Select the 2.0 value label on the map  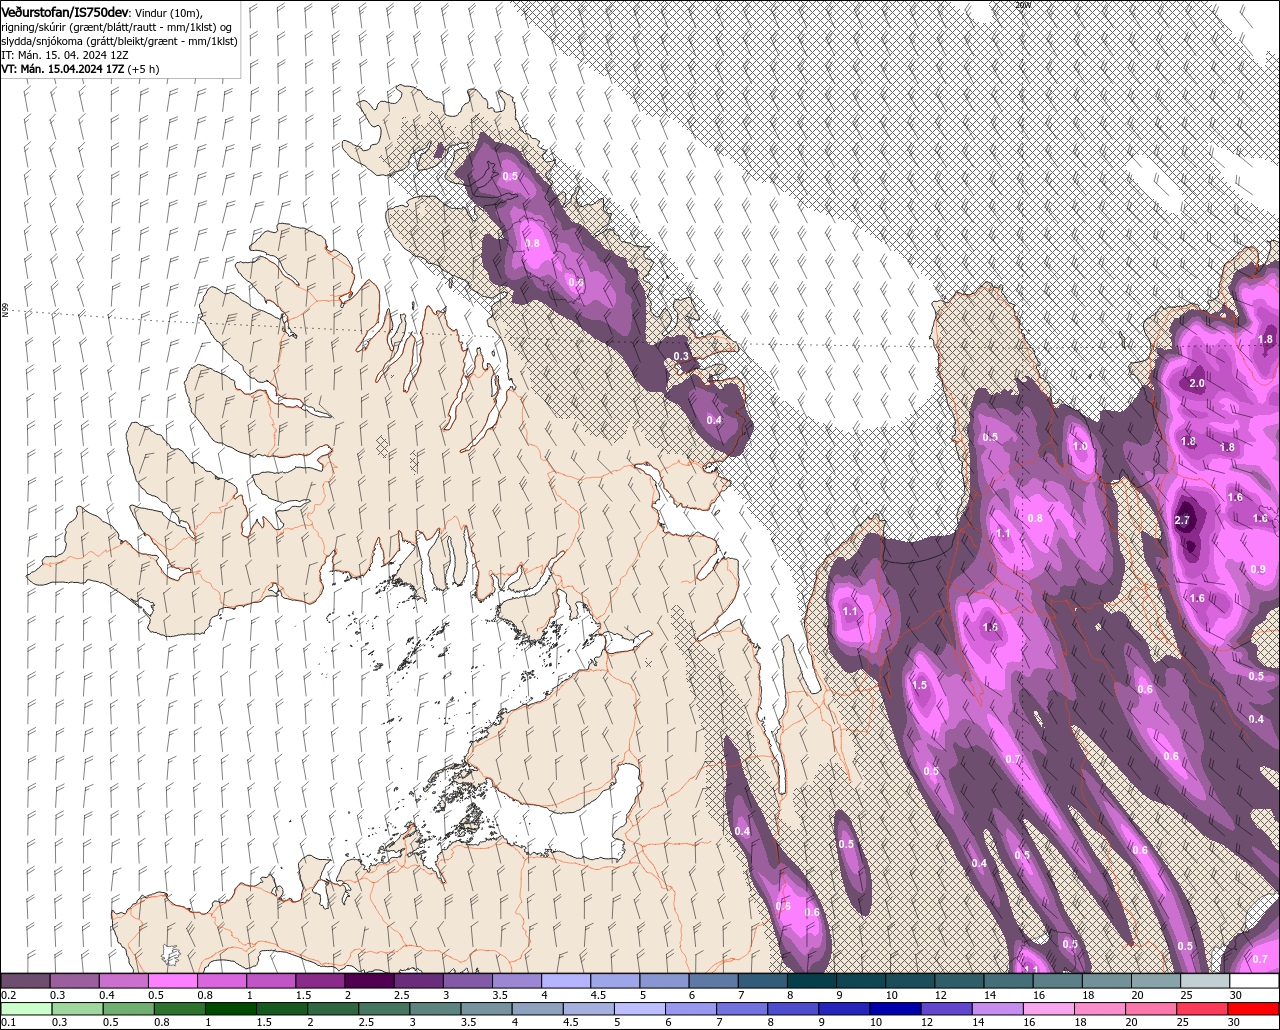click(1197, 383)
